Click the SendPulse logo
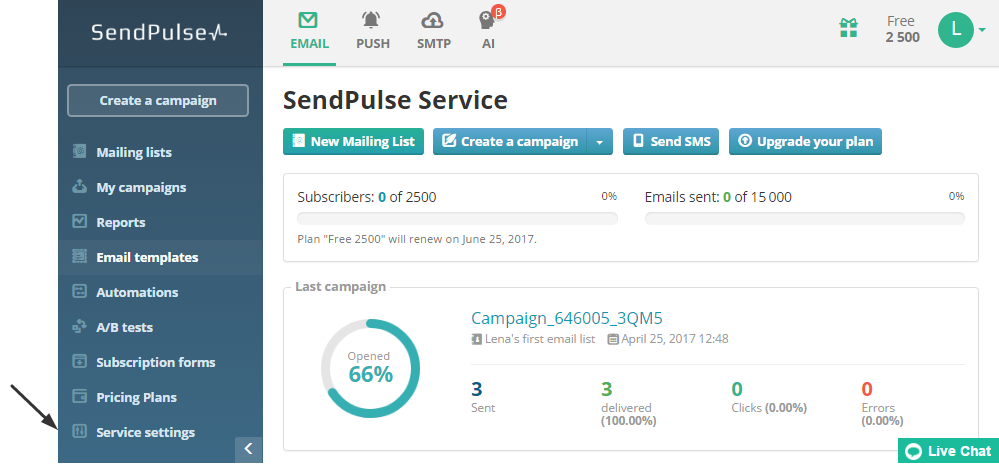The image size is (999, 464). tap(159, 32)
